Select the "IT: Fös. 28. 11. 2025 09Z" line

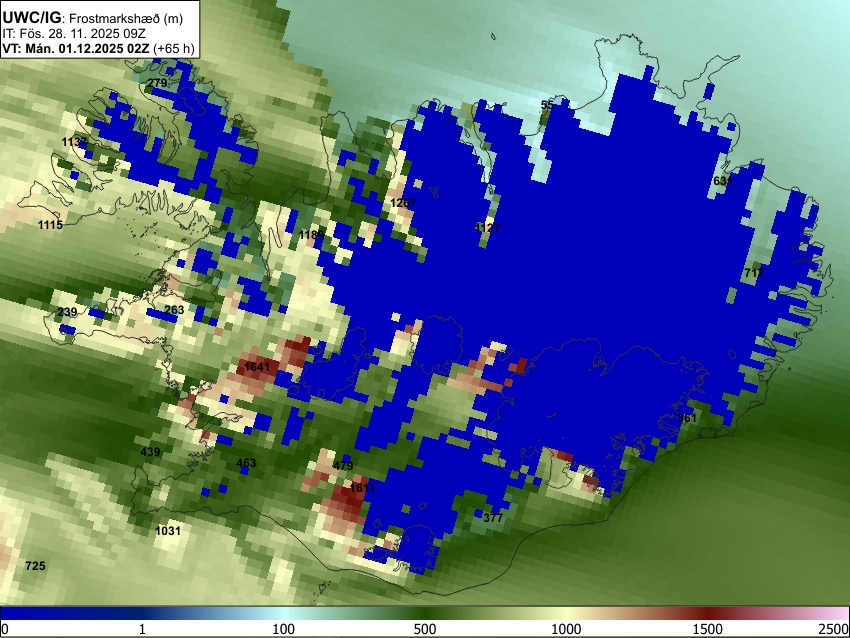pyautogui.click(x=74, y=34)
